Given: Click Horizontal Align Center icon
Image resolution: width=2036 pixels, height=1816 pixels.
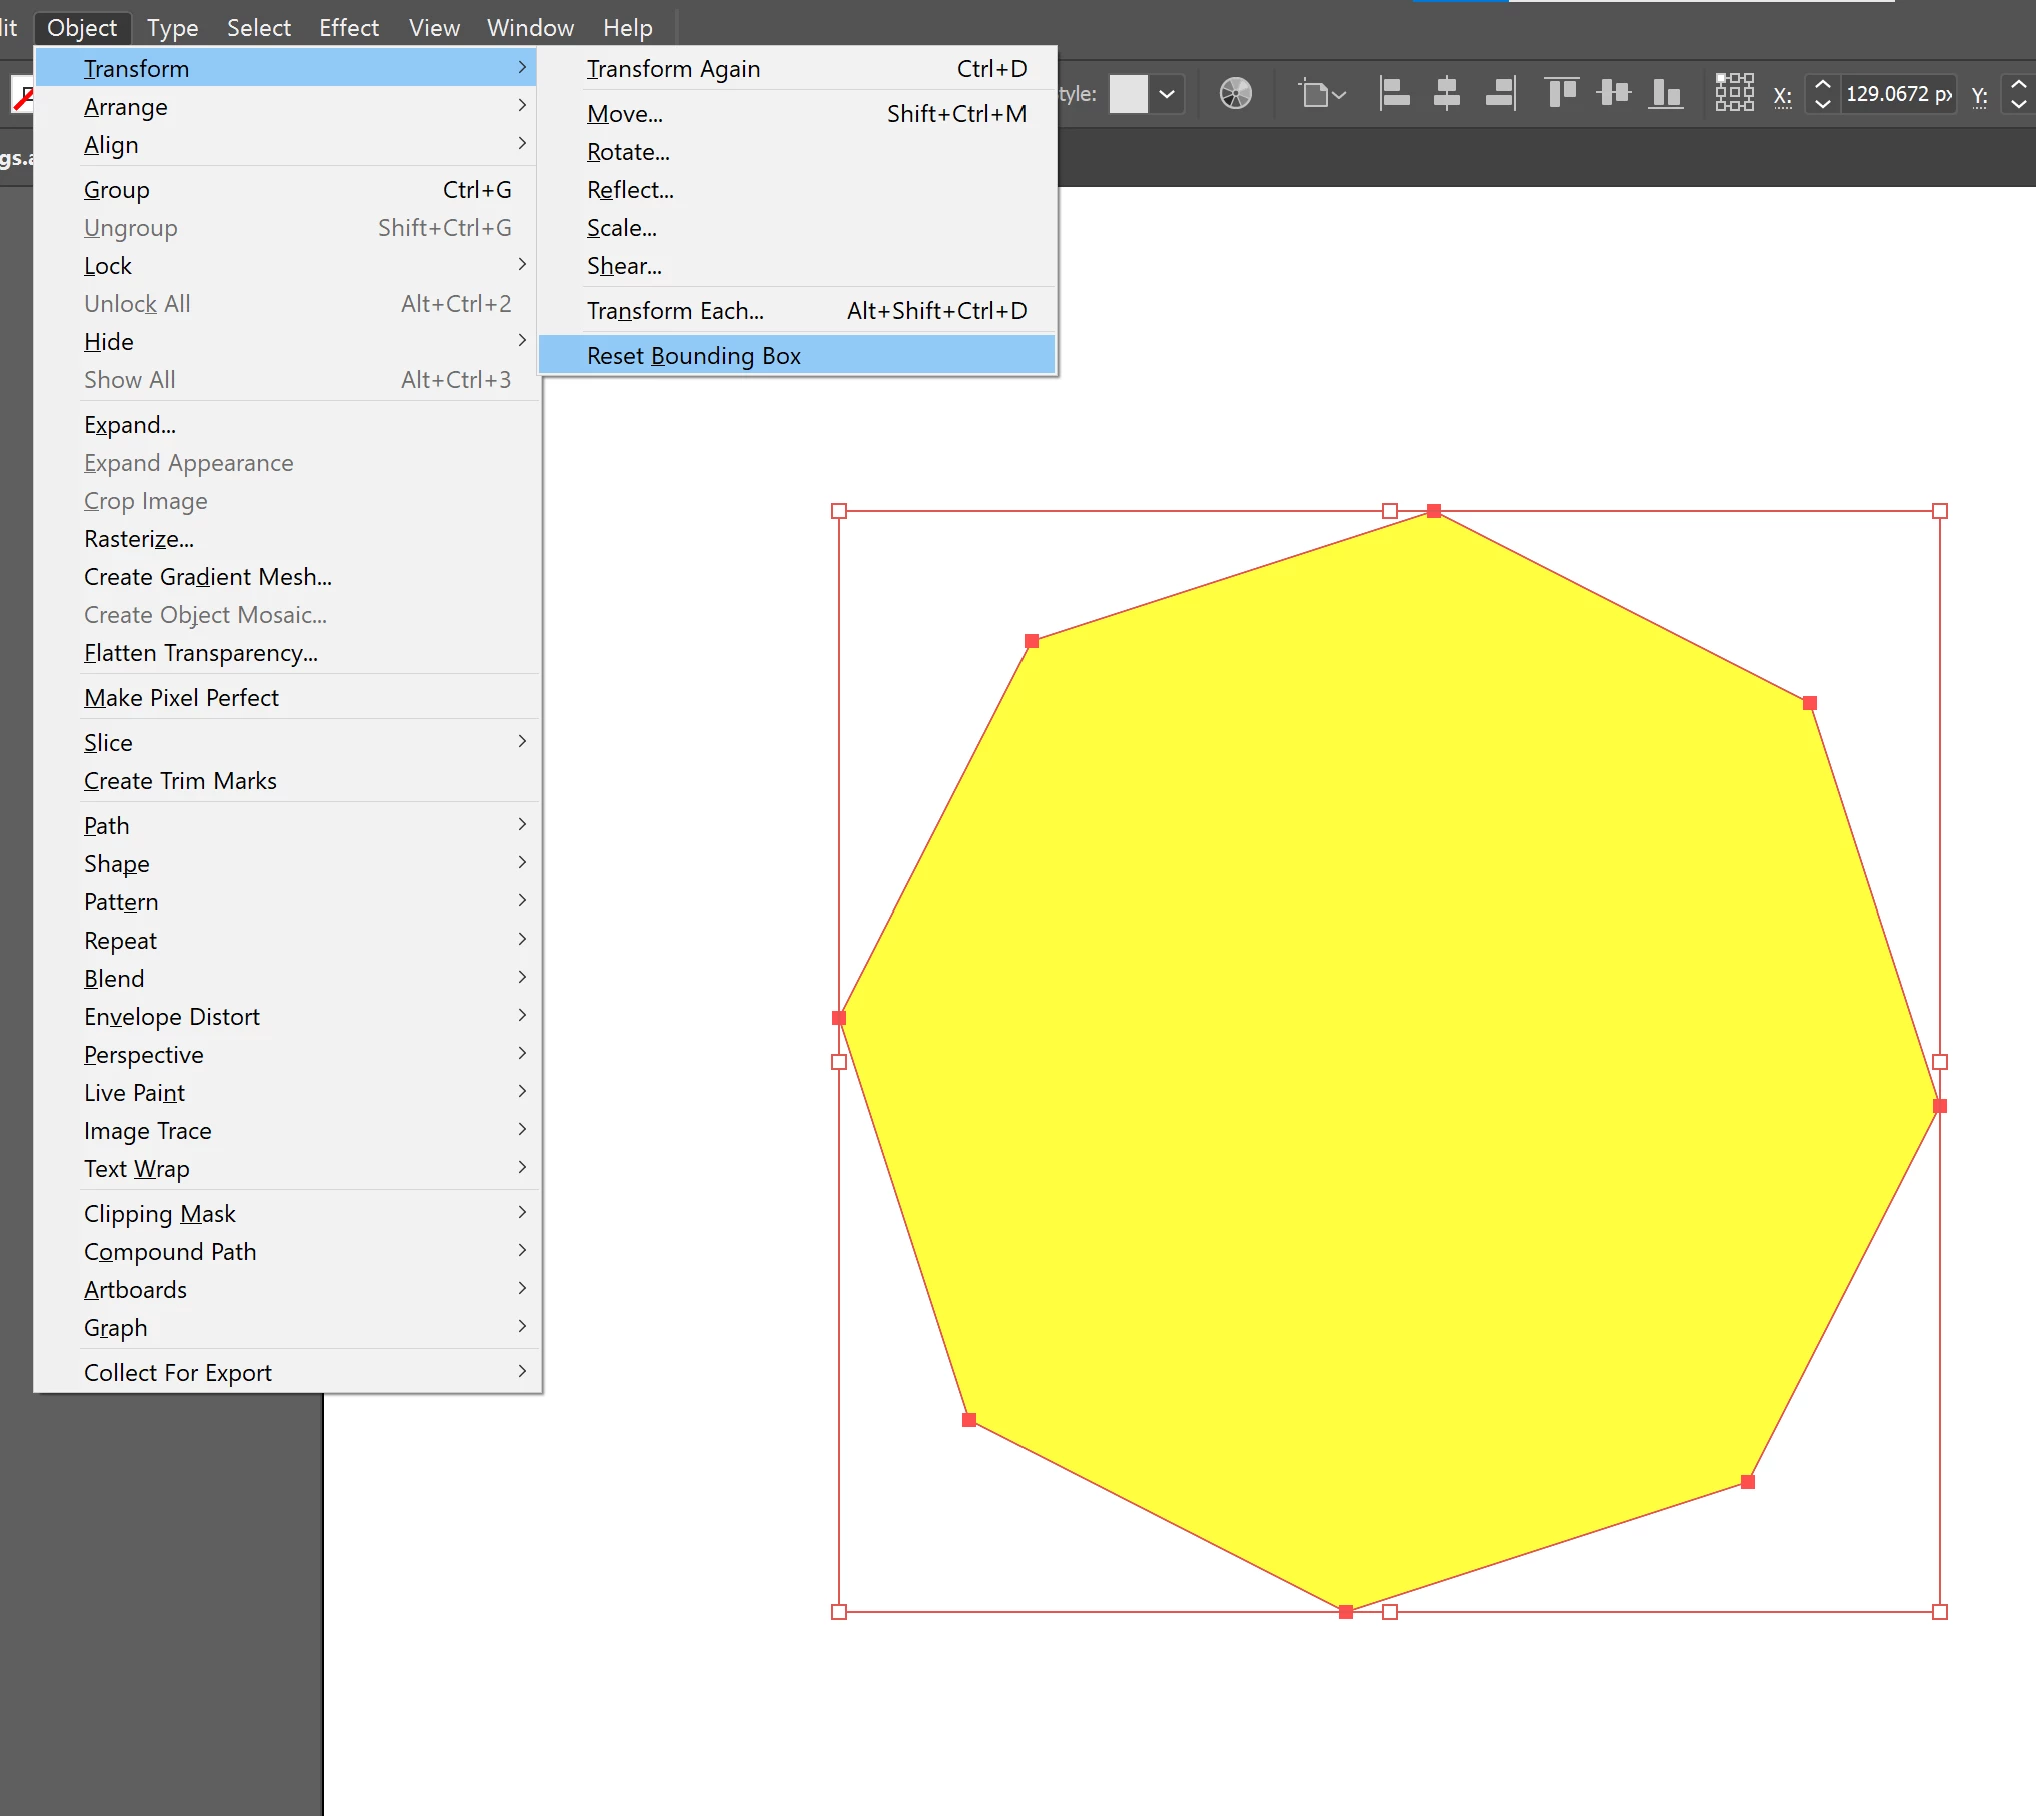Looking at the screenshot, I should (1446, 94).
